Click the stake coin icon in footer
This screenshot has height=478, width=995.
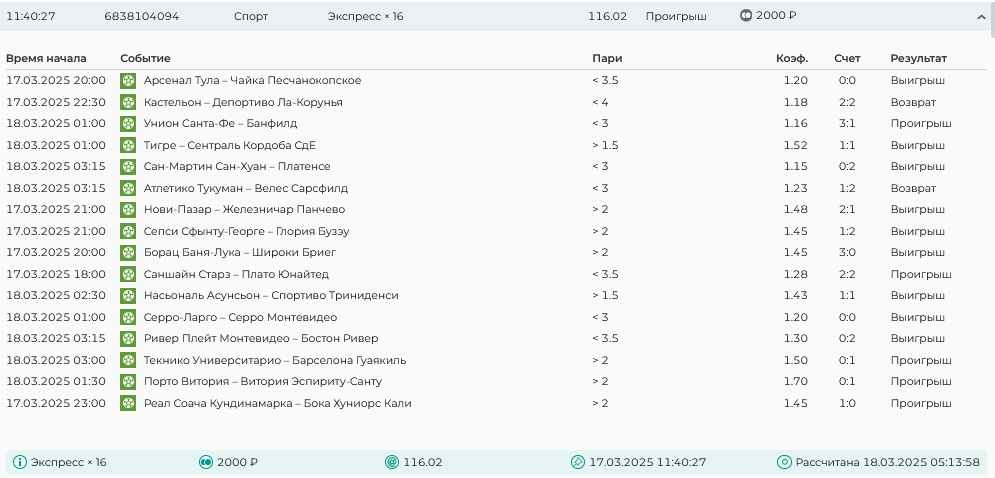click(206, 462)
